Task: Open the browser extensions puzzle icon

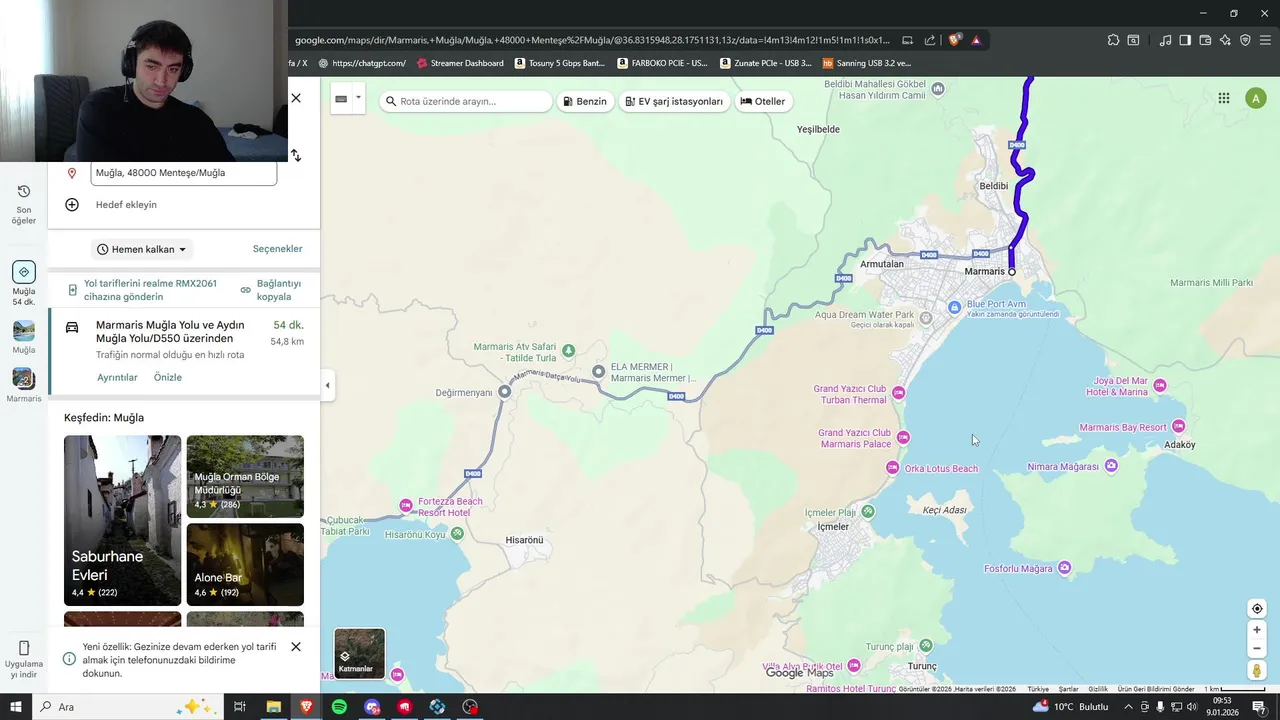Action: (x=1113, y=40)
